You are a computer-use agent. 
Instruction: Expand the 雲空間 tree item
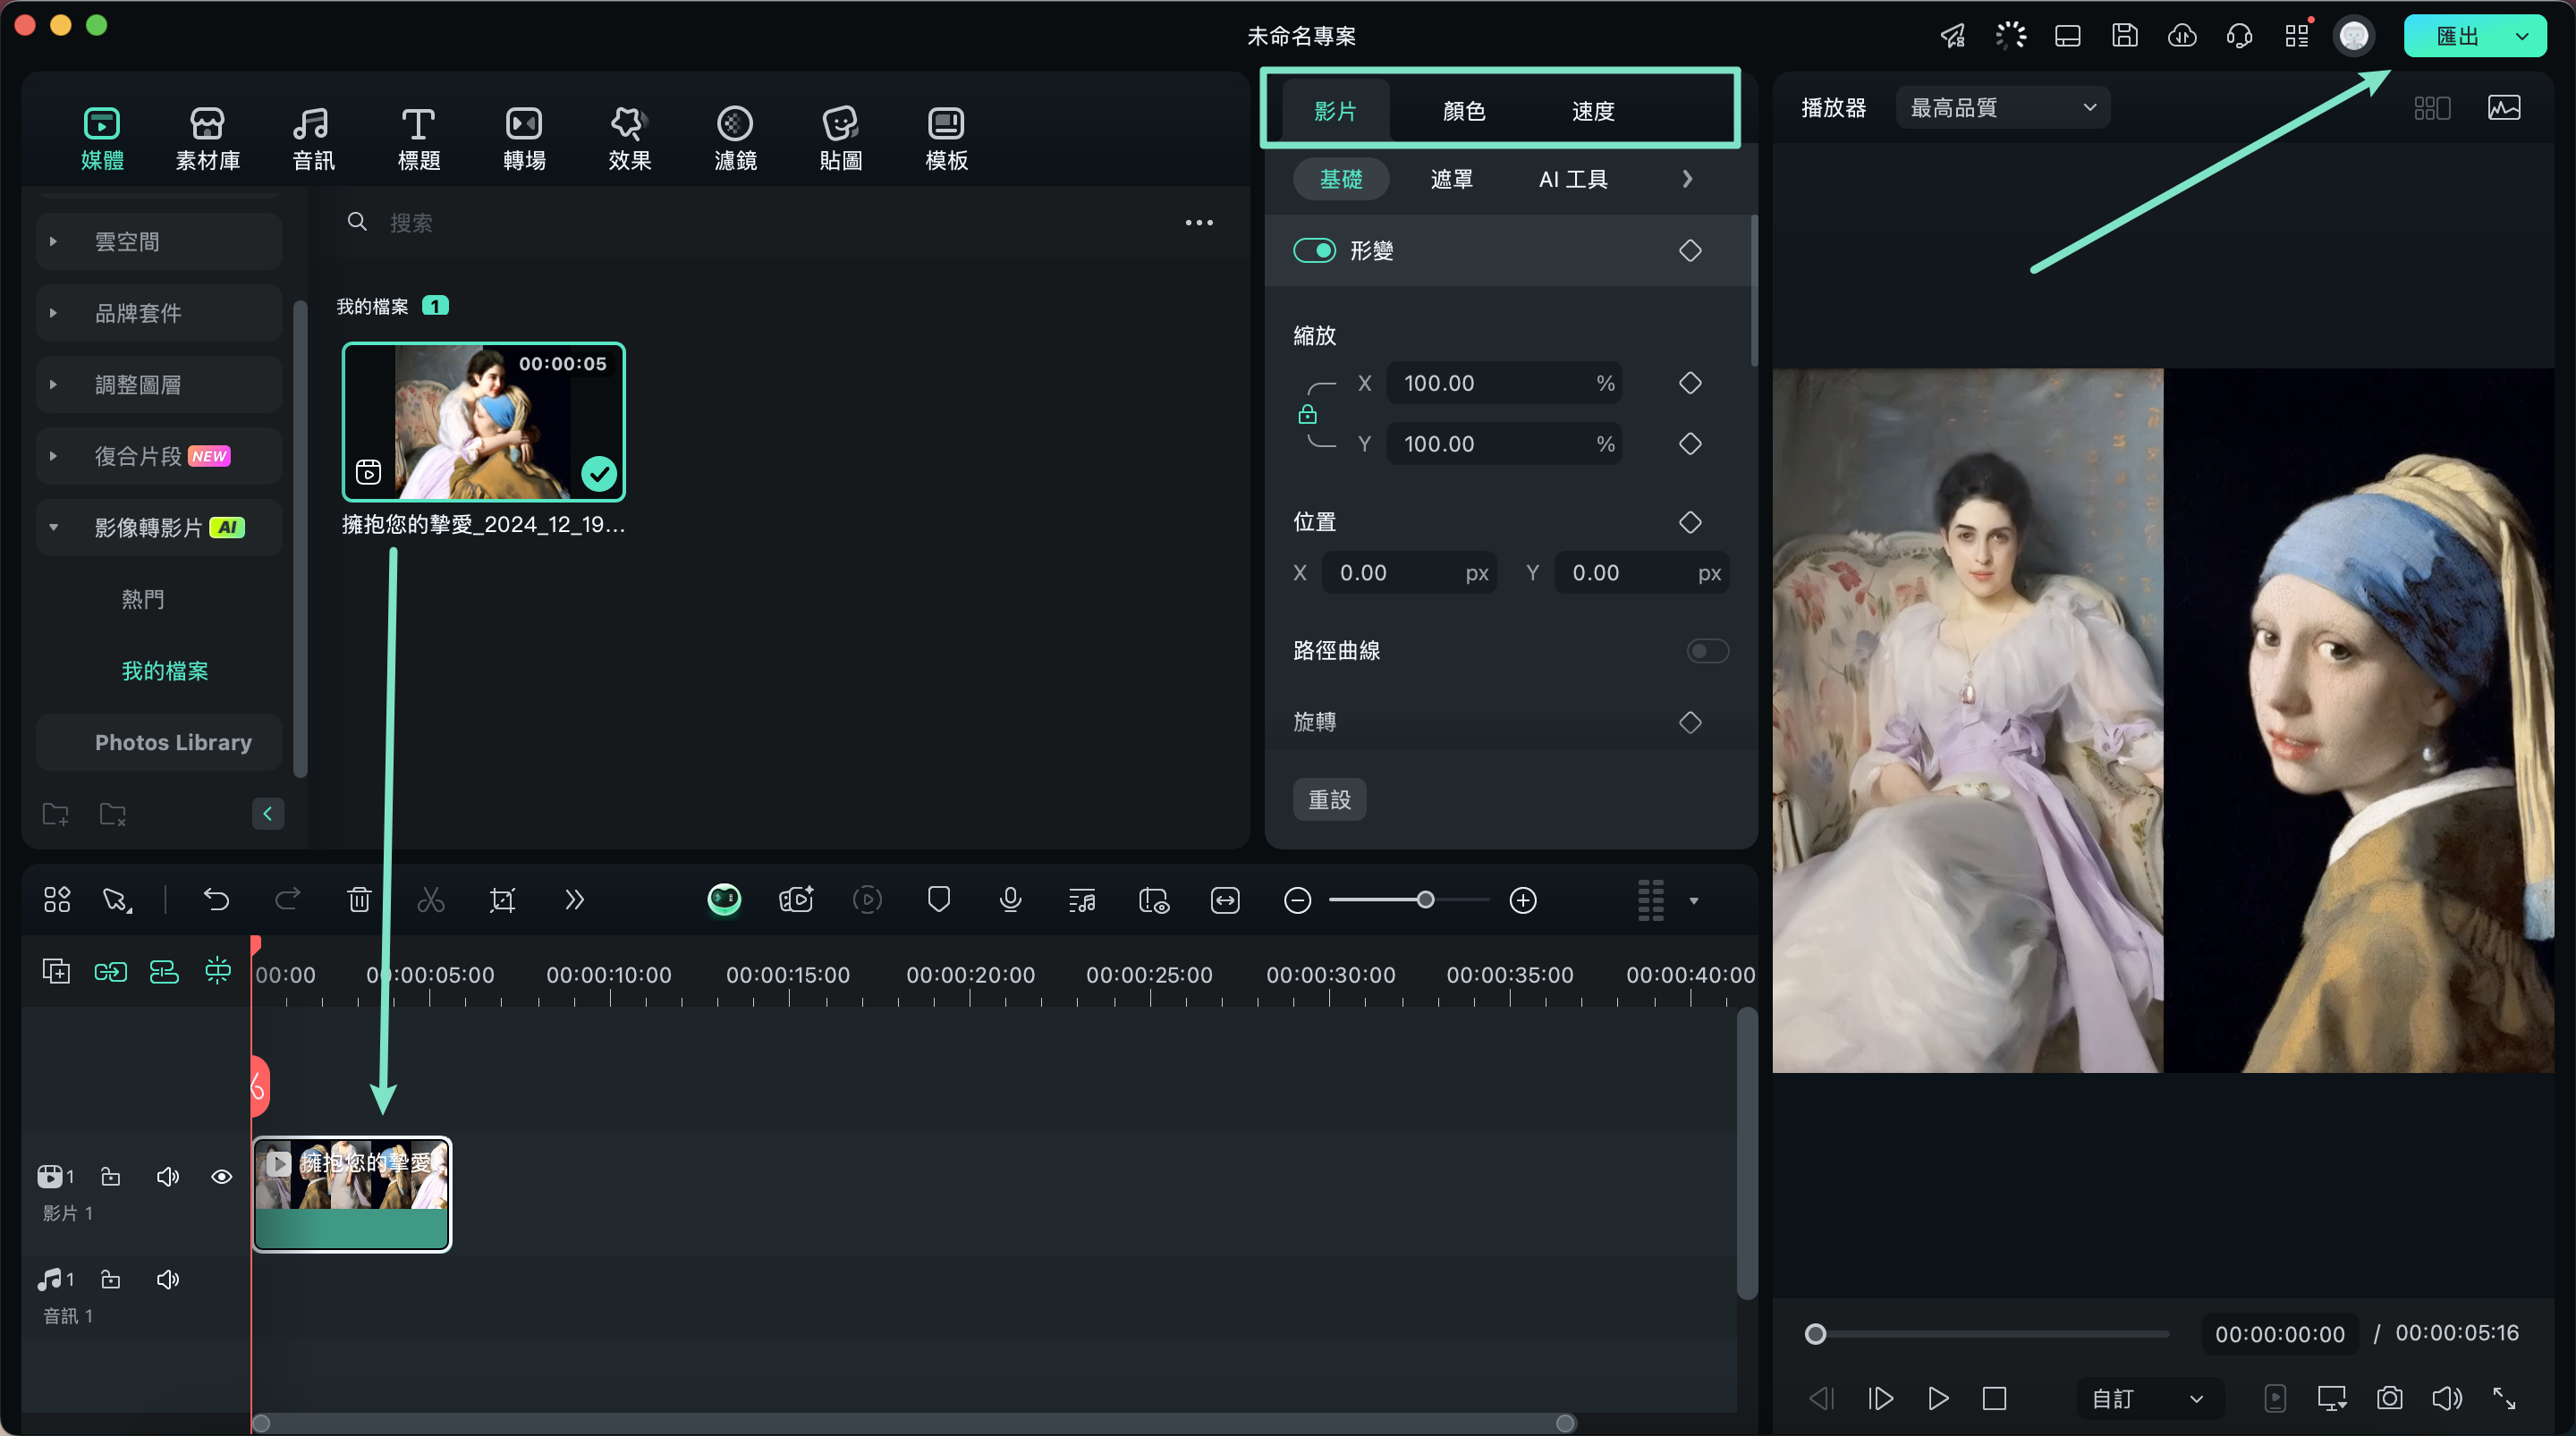point(53,241)
